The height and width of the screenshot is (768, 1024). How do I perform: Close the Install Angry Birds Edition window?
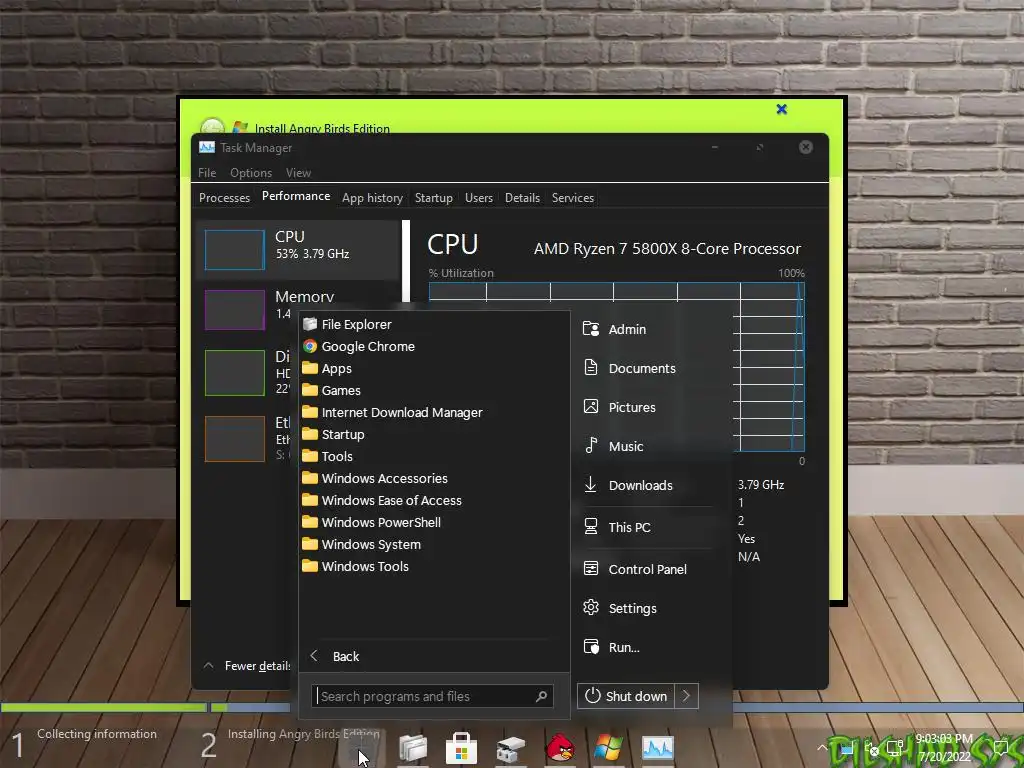click(781, 109)
